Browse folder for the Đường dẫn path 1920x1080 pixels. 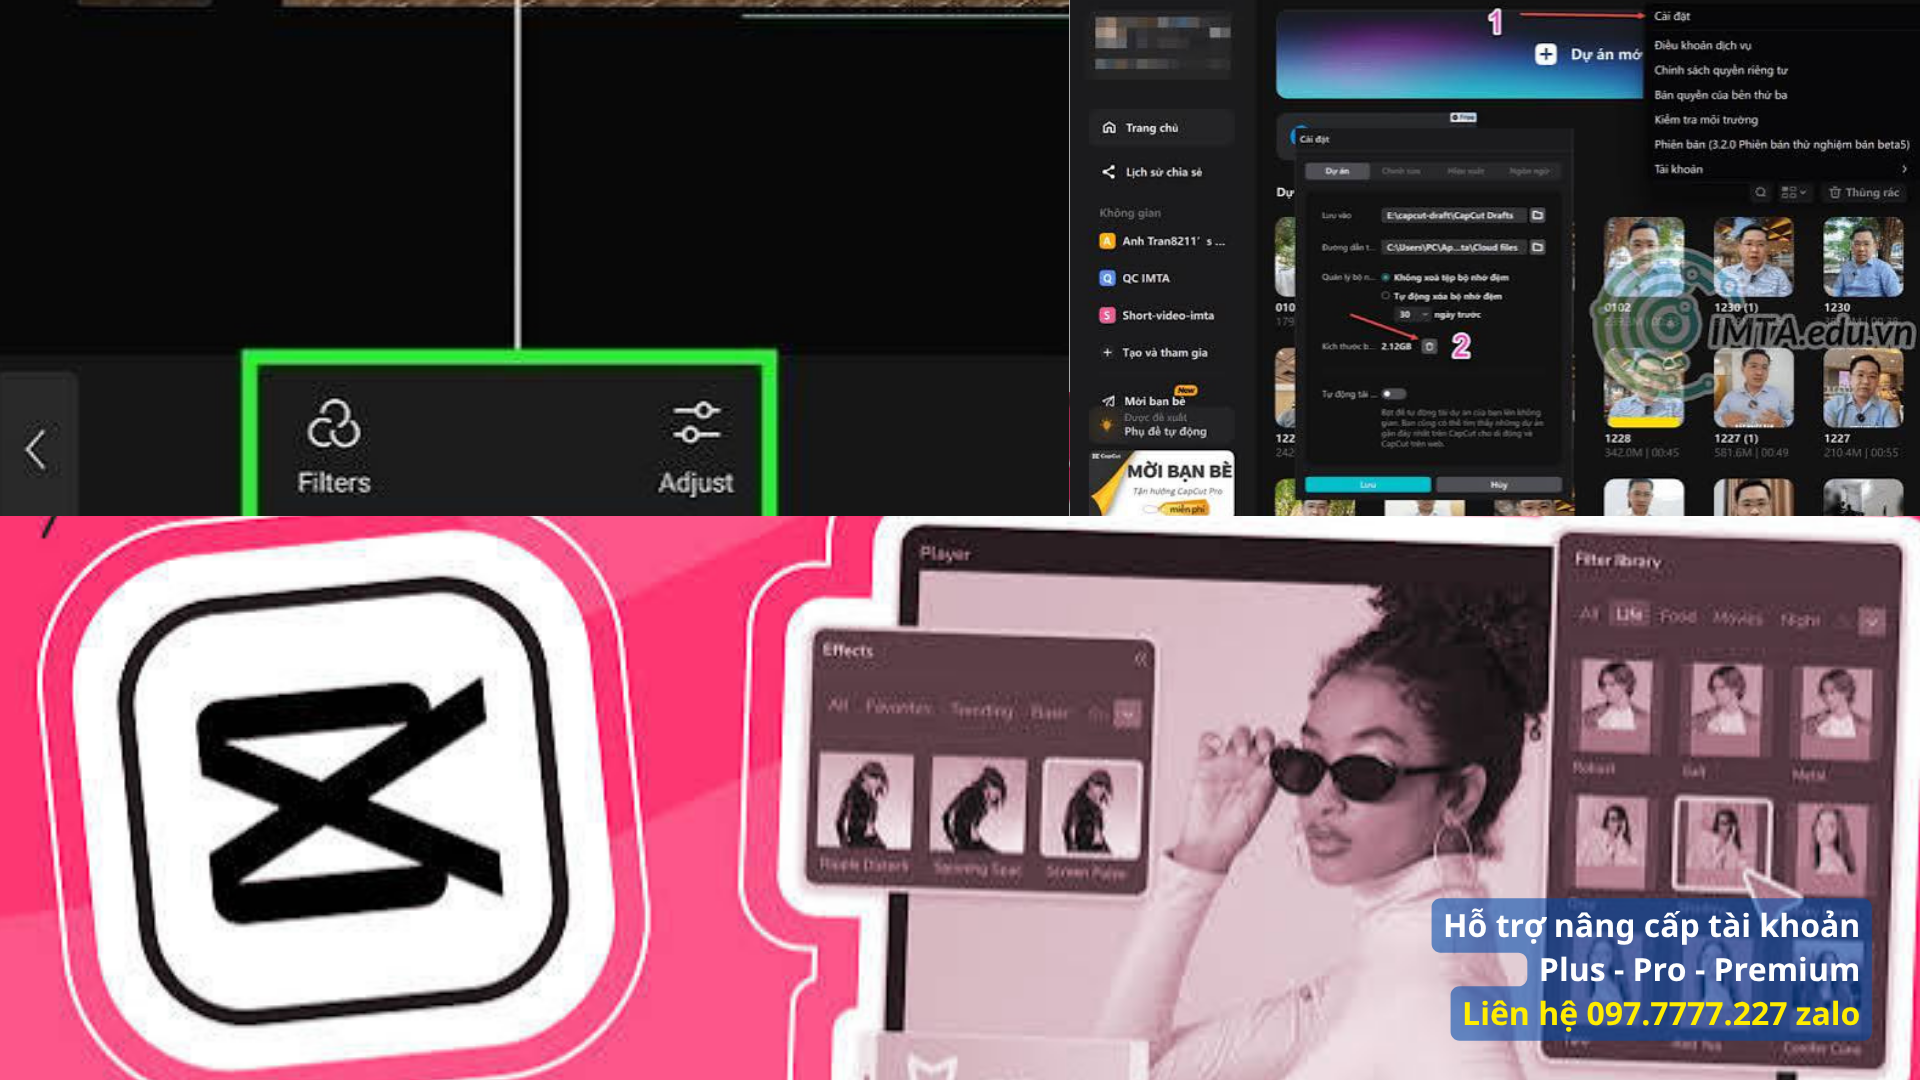[x=1537, y=247]
